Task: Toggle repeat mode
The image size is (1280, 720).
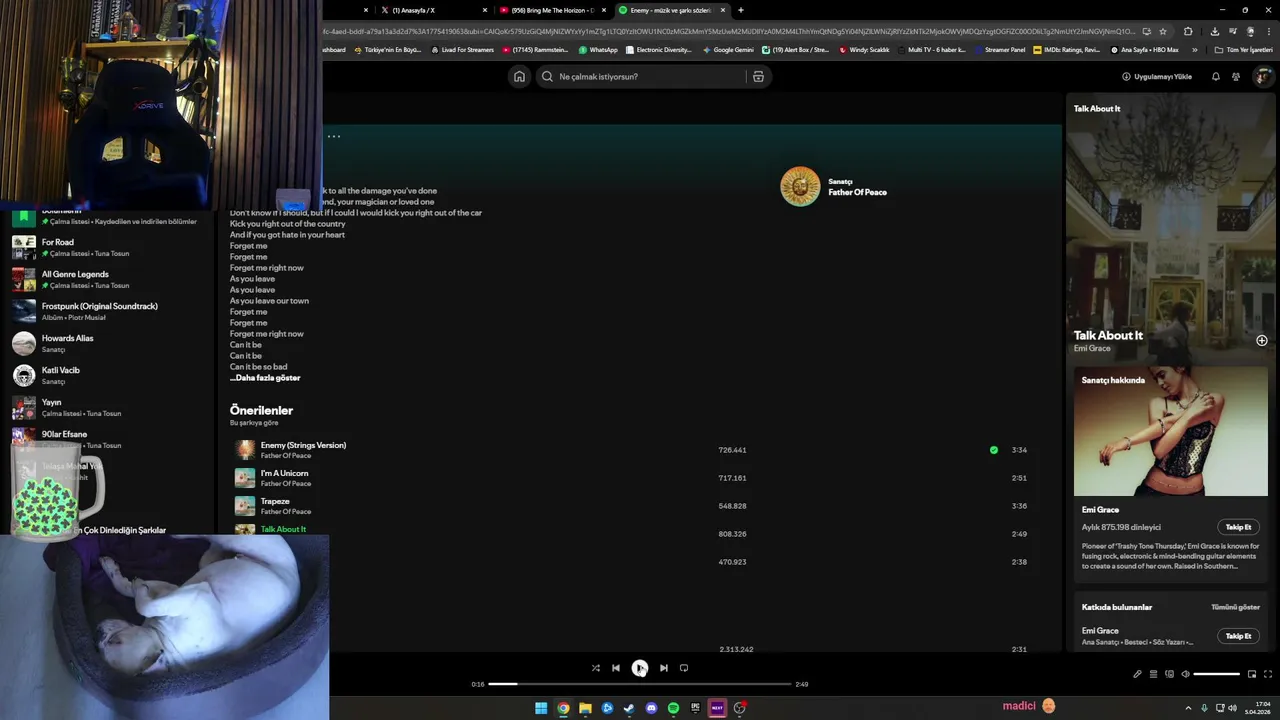Action: tap(684, 668)
